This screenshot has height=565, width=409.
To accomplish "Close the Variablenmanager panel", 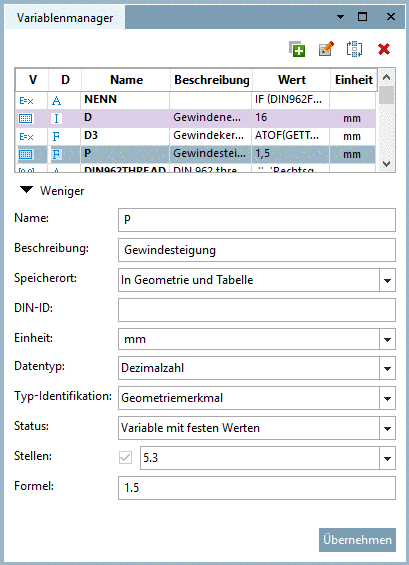I will point(391,17).
